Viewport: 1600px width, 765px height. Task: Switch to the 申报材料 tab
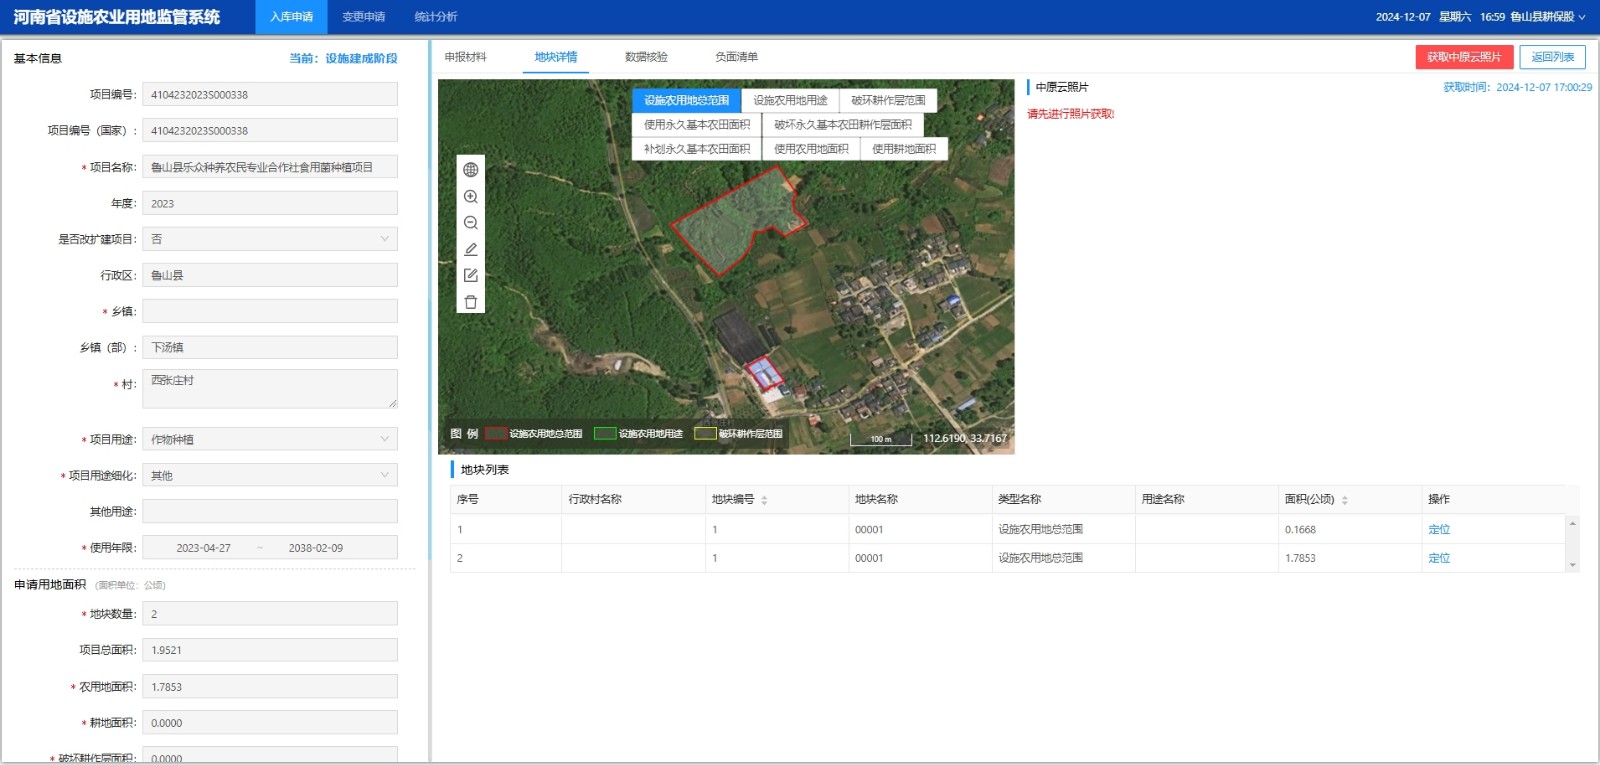coord(466,57)
